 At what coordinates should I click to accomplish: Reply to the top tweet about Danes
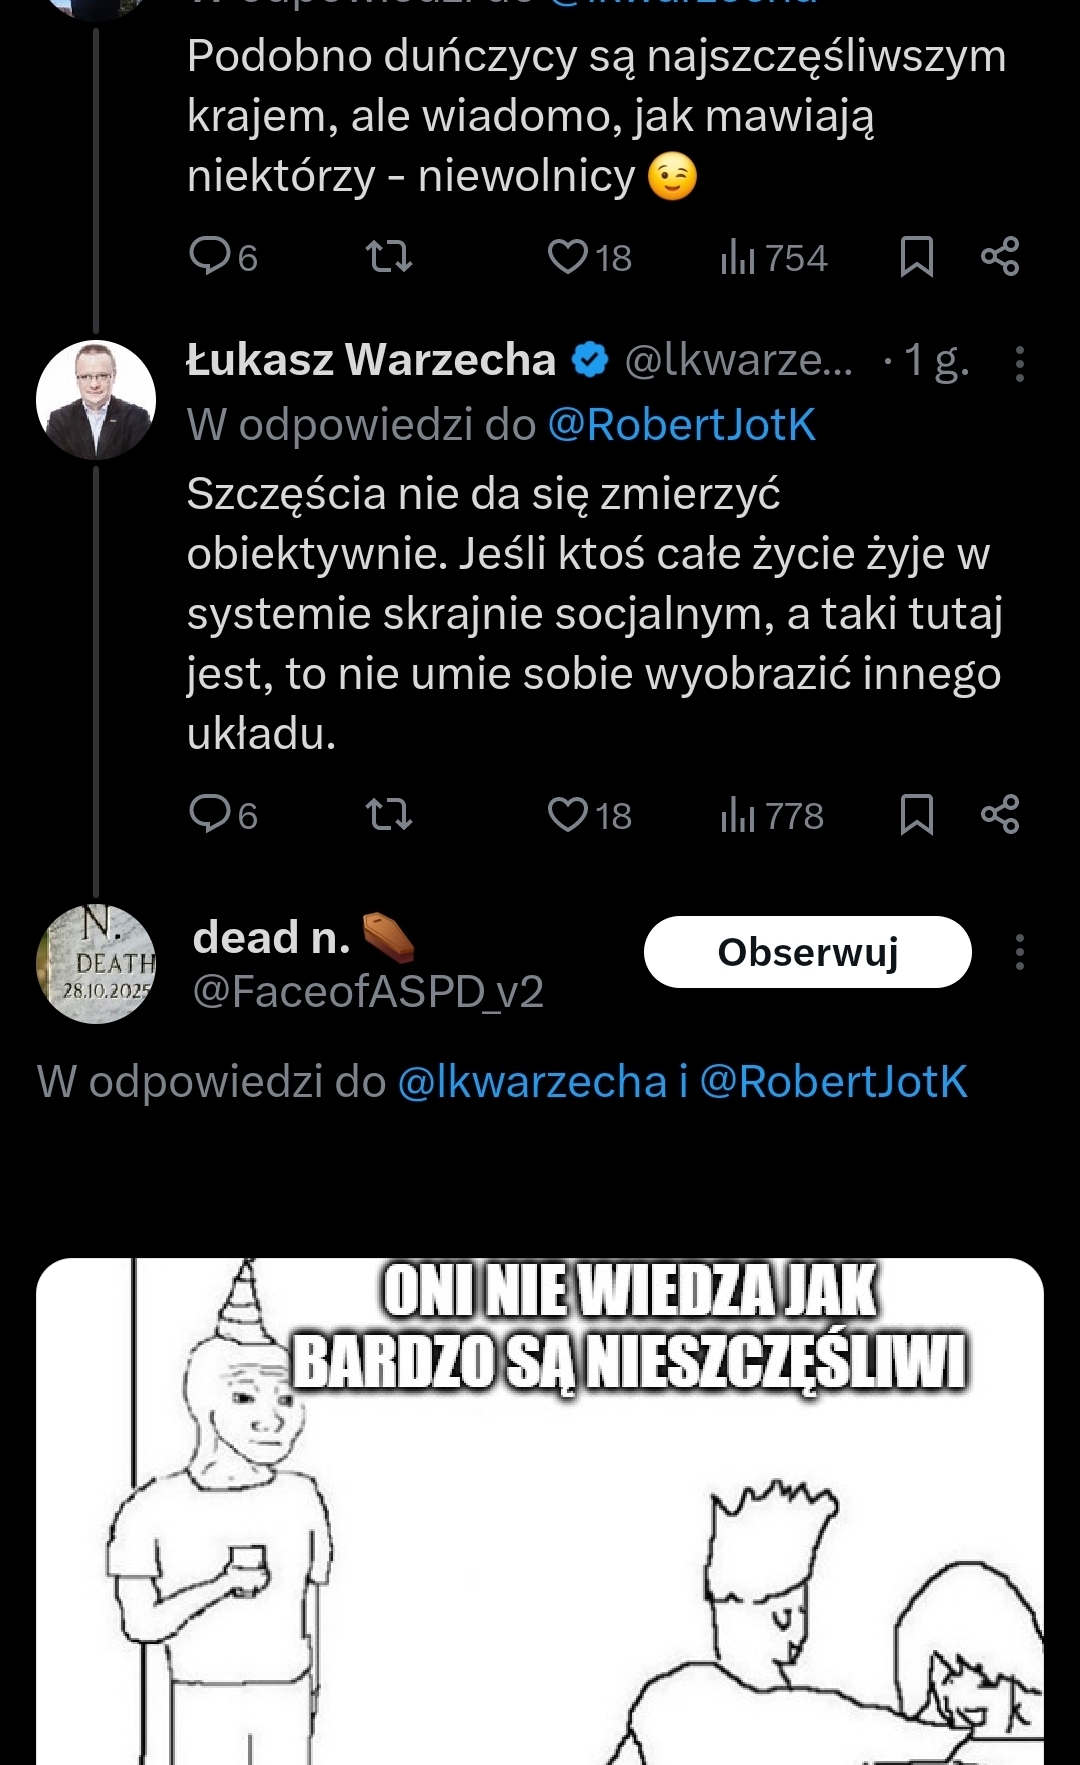click(210, 256)
